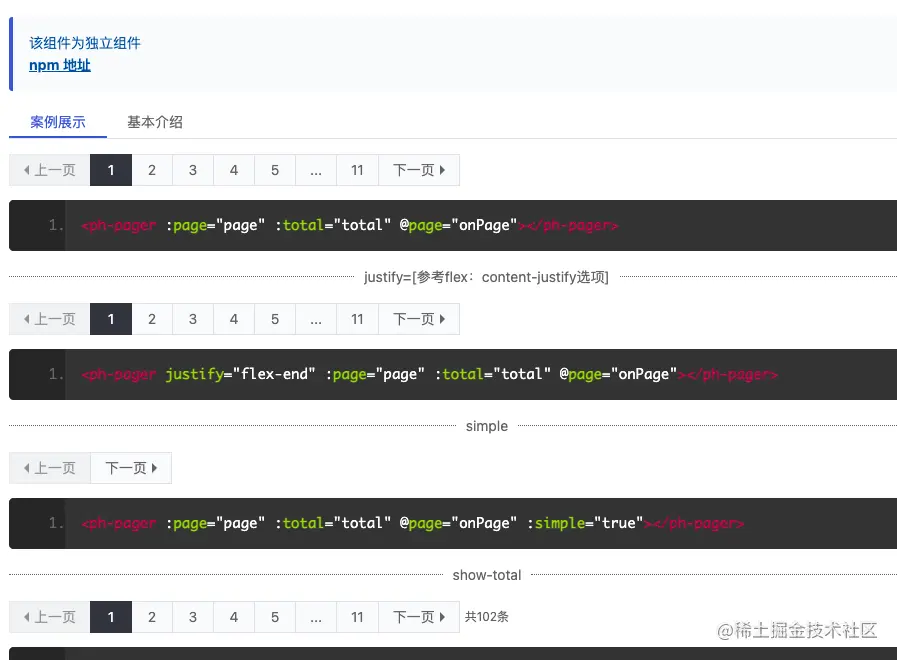Switch to the 案例展示 tab
Image resolution: width=897 pixels, height=660 pixels.
pos(57,122)
